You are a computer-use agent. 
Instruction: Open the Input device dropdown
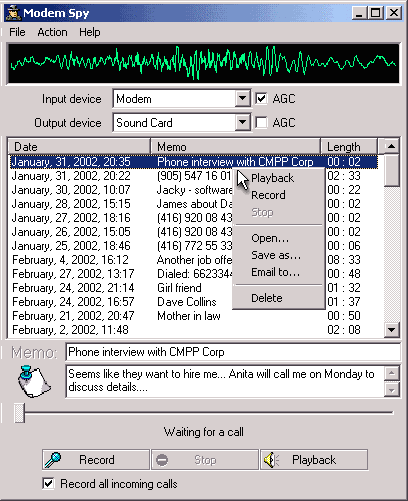(x=242, y=99)
